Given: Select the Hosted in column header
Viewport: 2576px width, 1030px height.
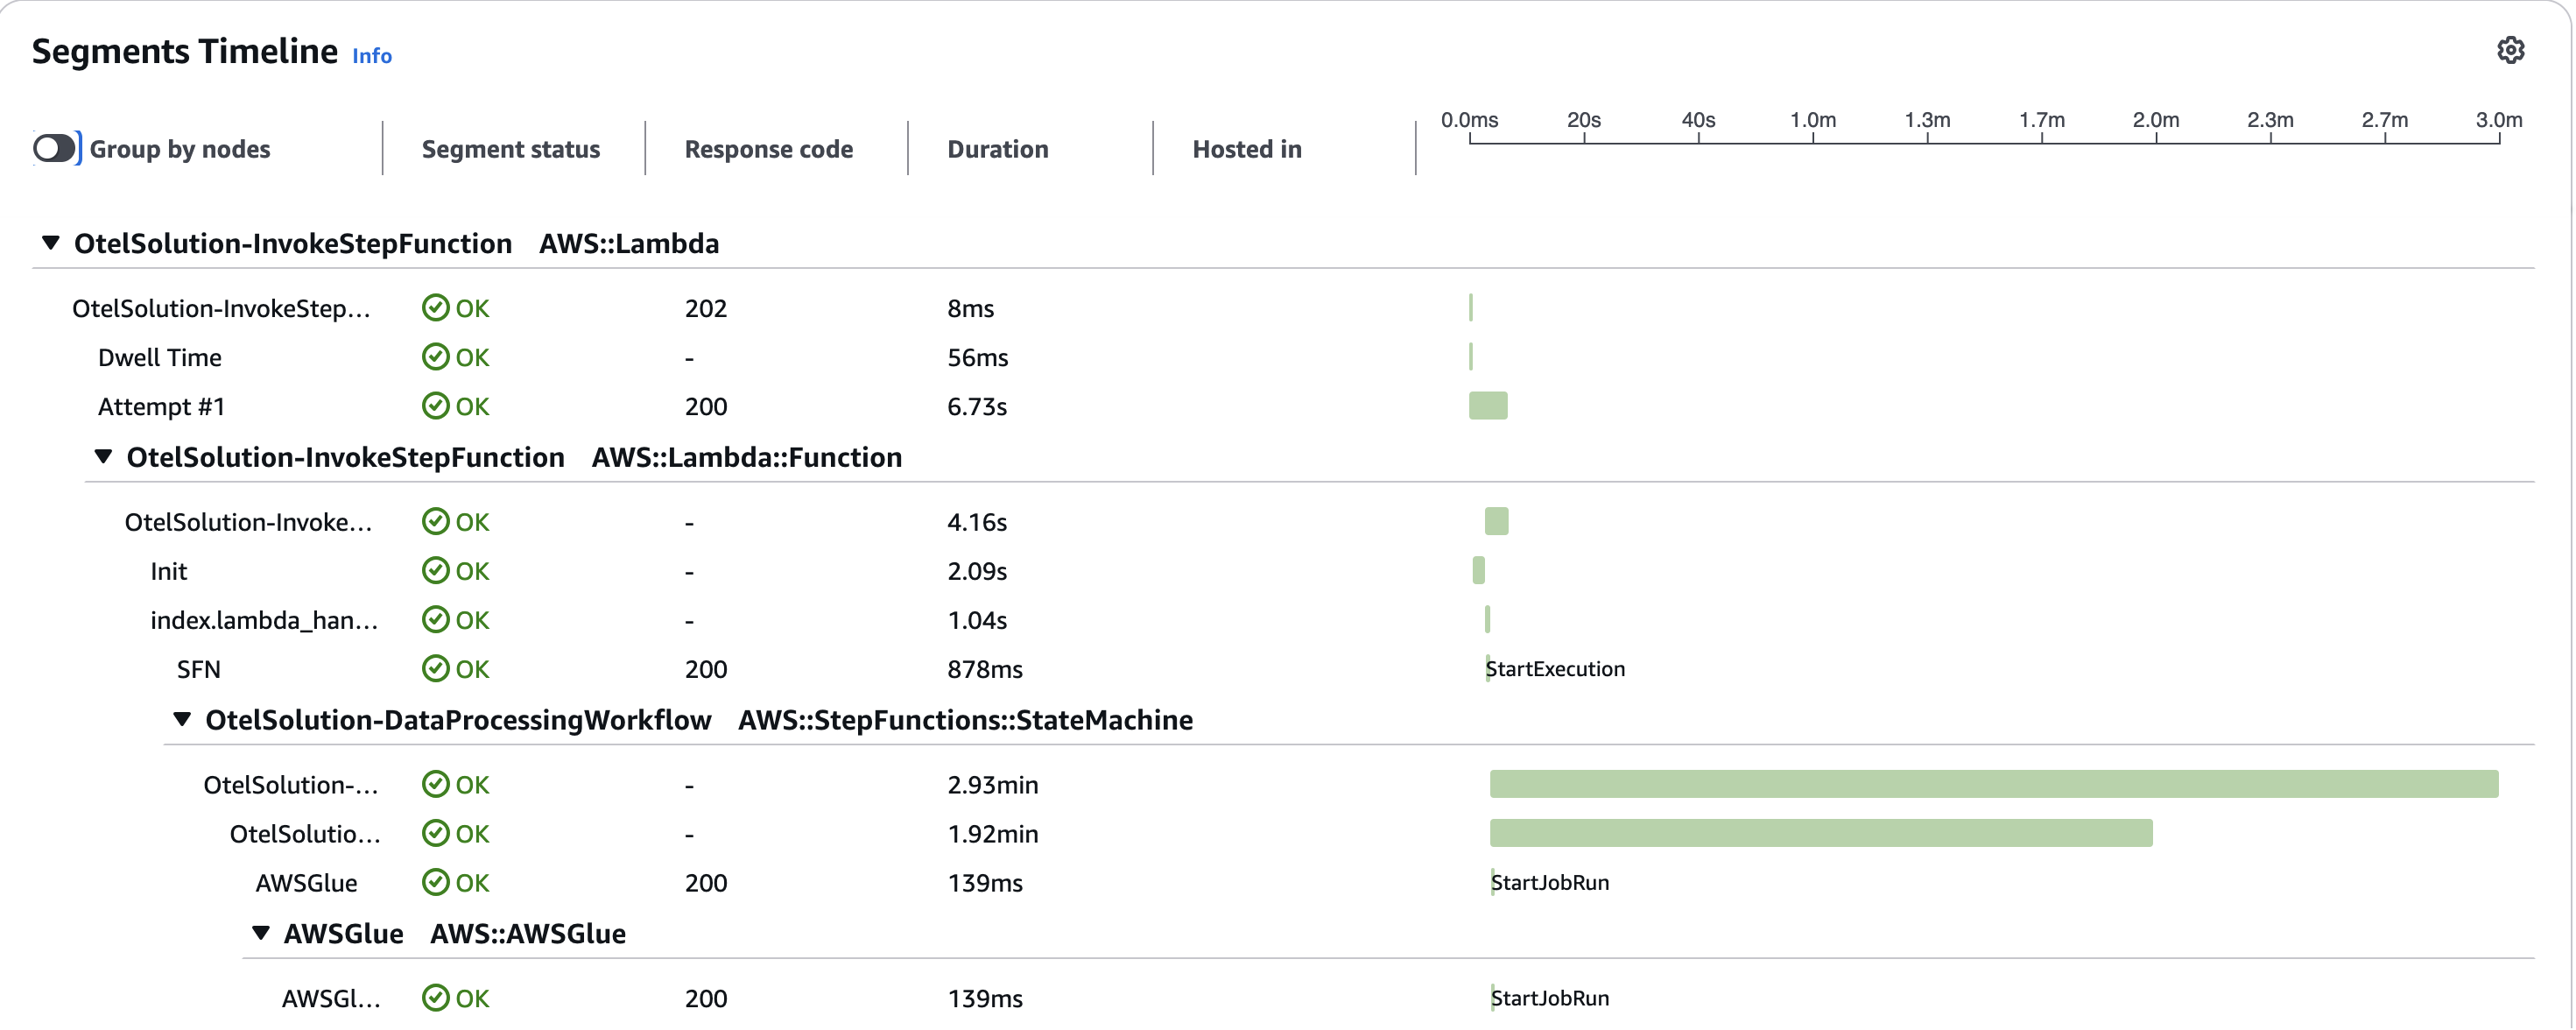Looking at the screenshot, I should point(1246,149).
